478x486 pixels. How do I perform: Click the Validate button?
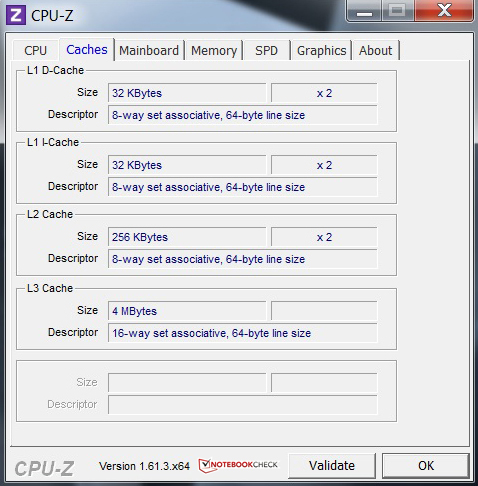(332, 465)
